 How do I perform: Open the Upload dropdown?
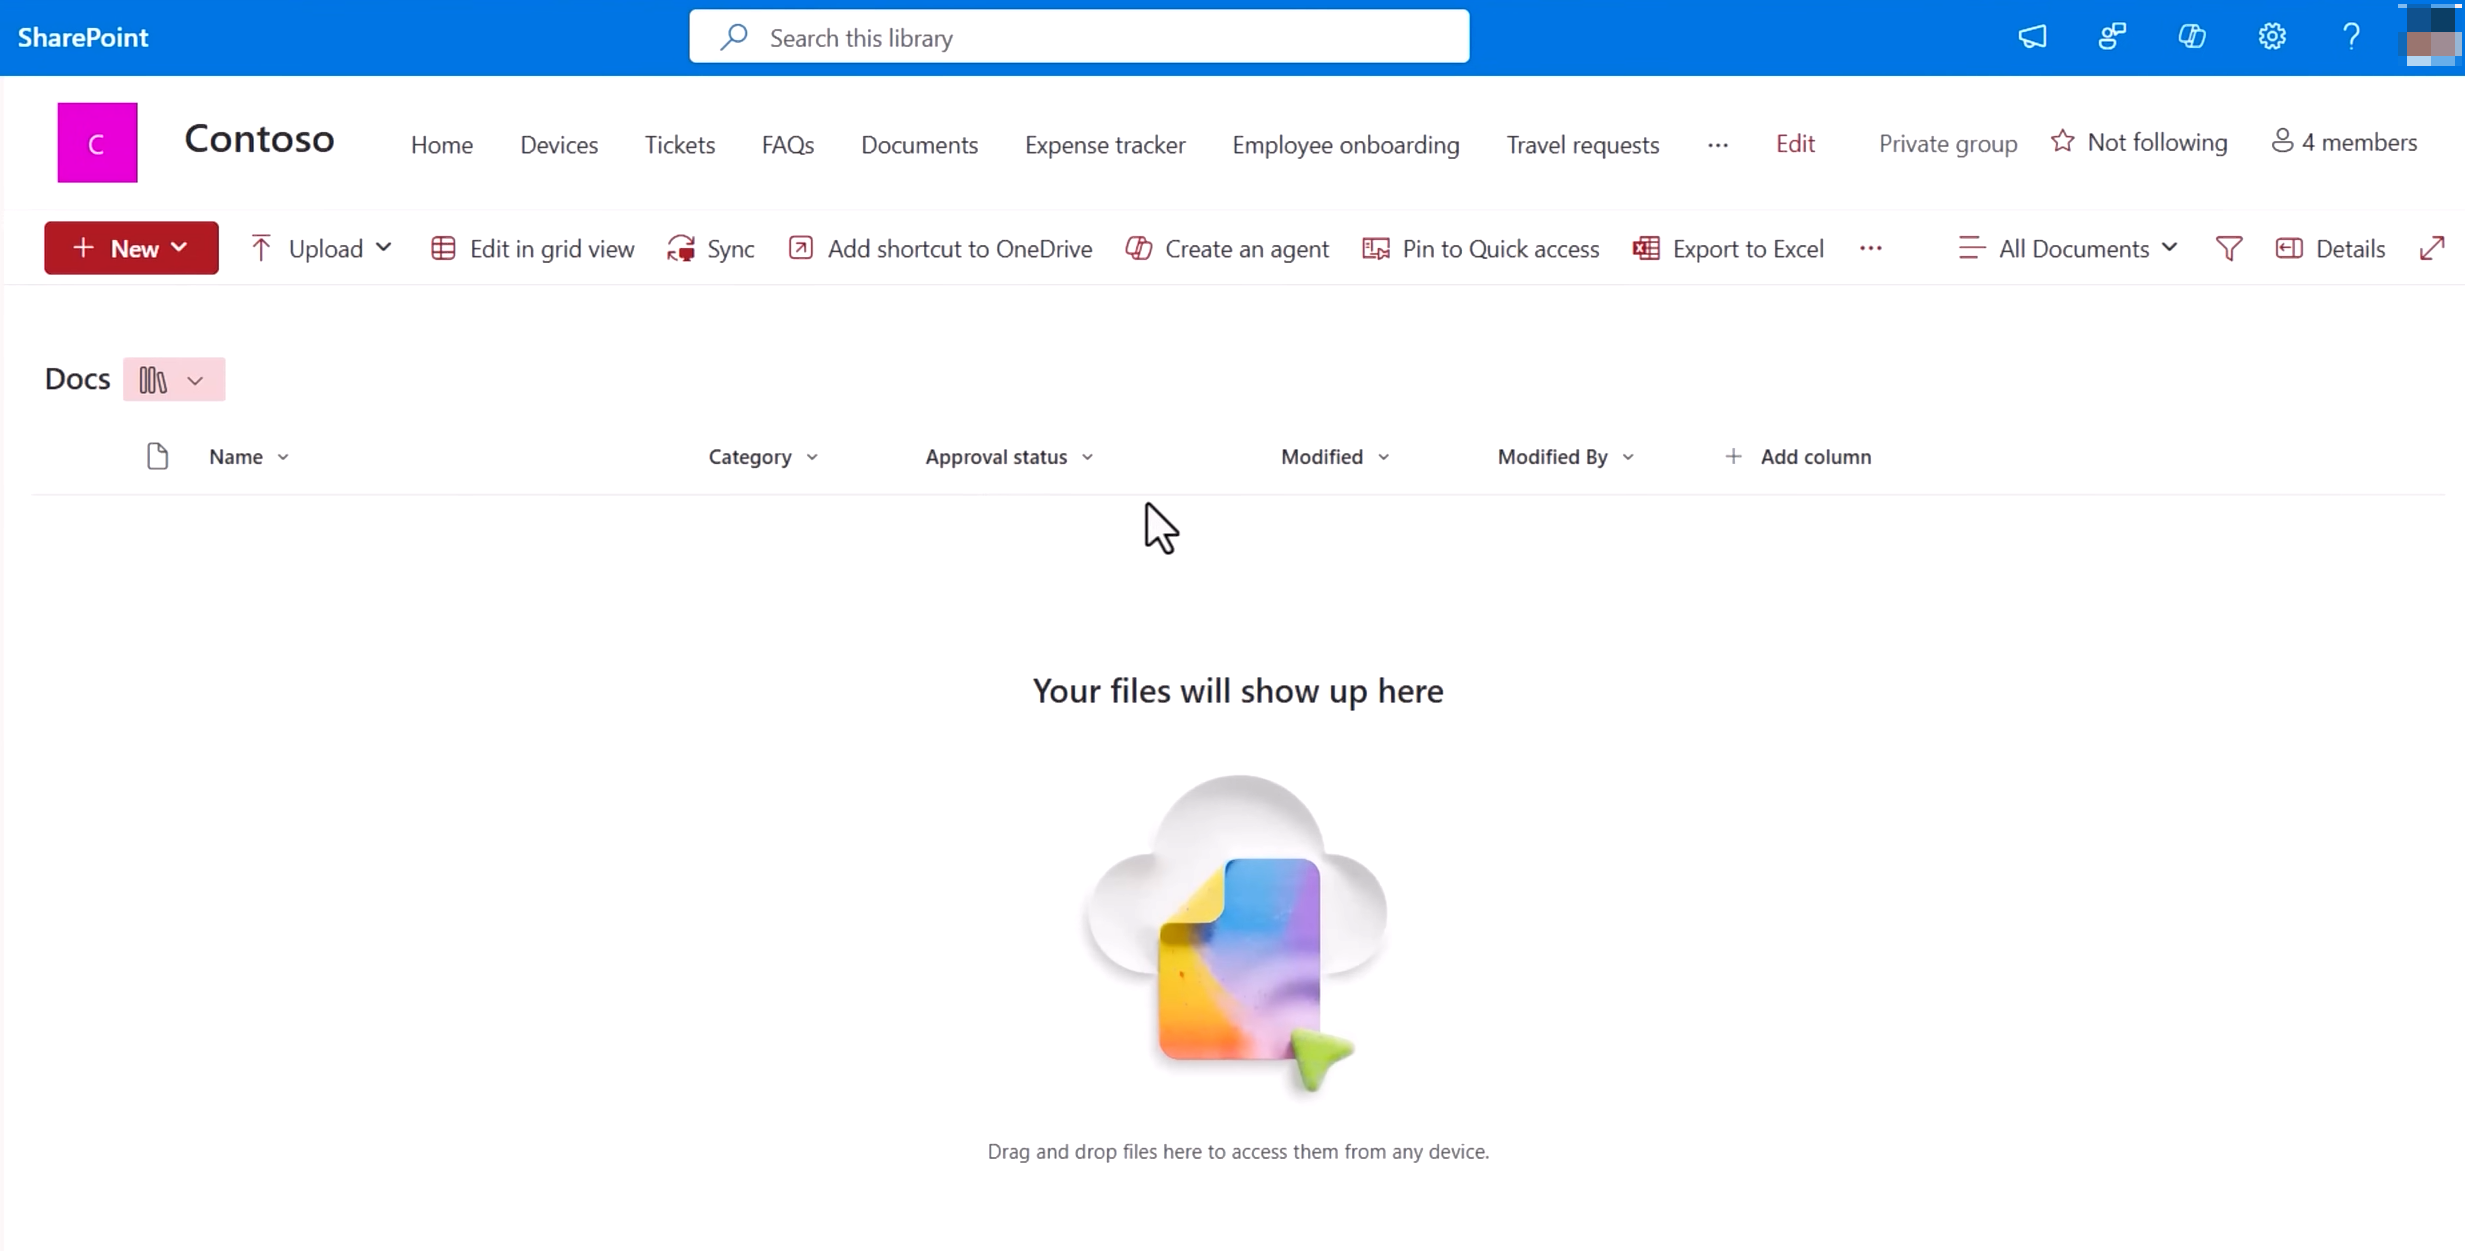(320, 248)
